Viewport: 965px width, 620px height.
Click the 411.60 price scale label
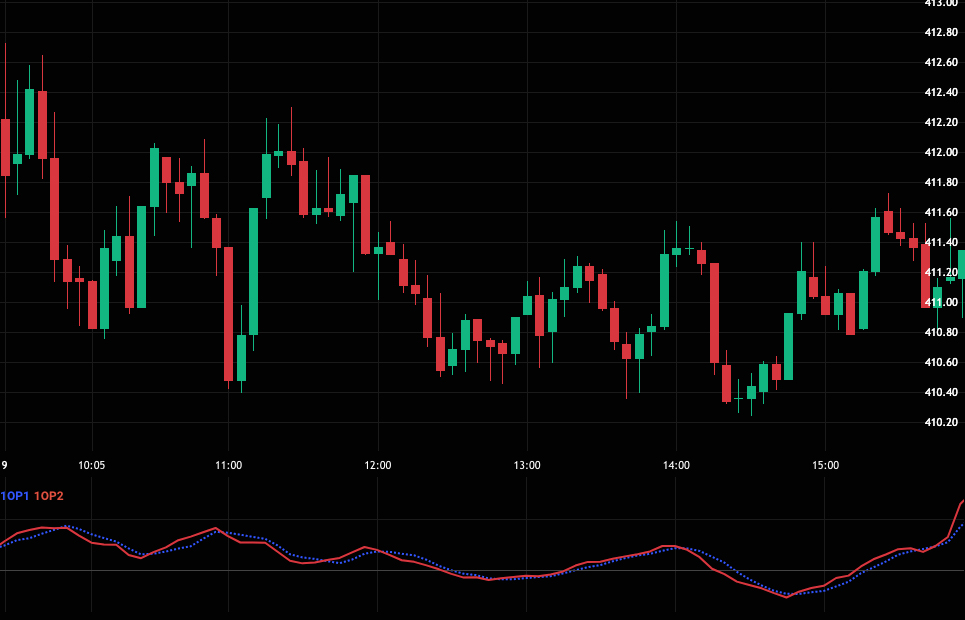(941, 212)
